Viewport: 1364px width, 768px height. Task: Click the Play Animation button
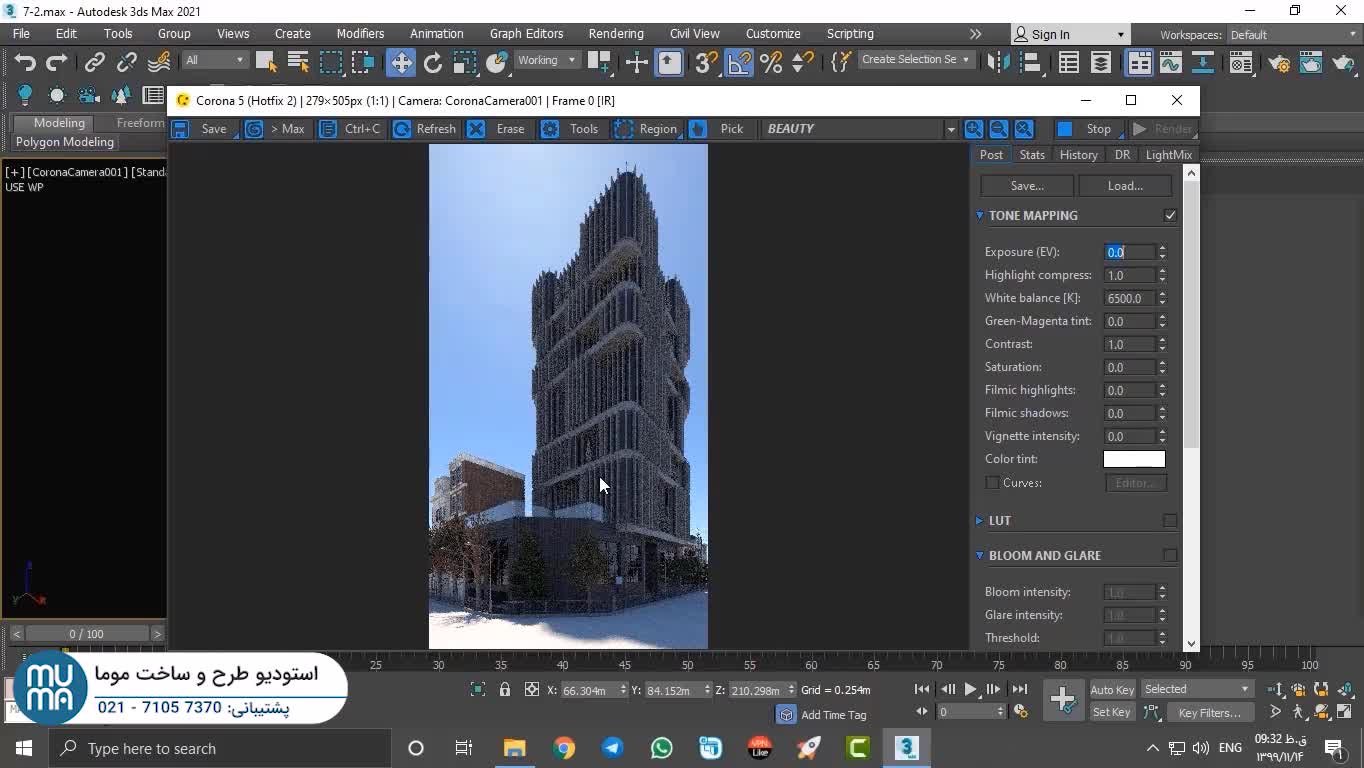coord(970,689)
